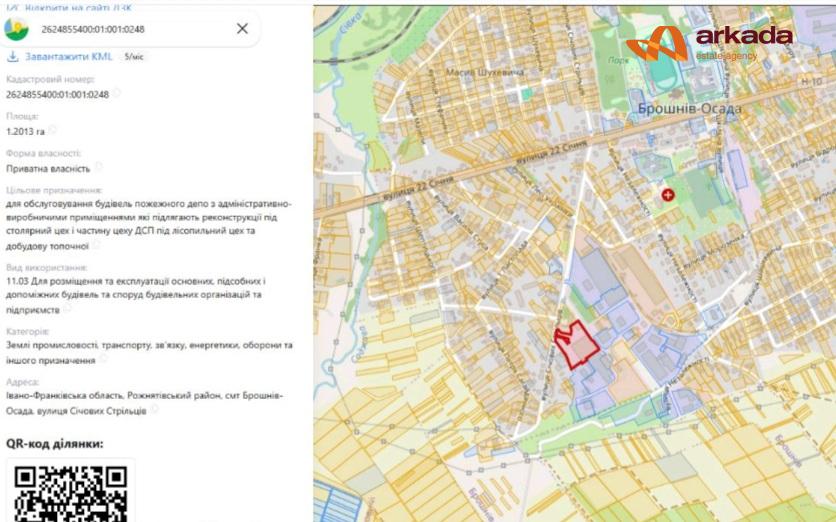836x522 pixels.
Task: Click the download arrow icon beside Завантажити KML
Action: pyautogui.click(x=12, y=57)
